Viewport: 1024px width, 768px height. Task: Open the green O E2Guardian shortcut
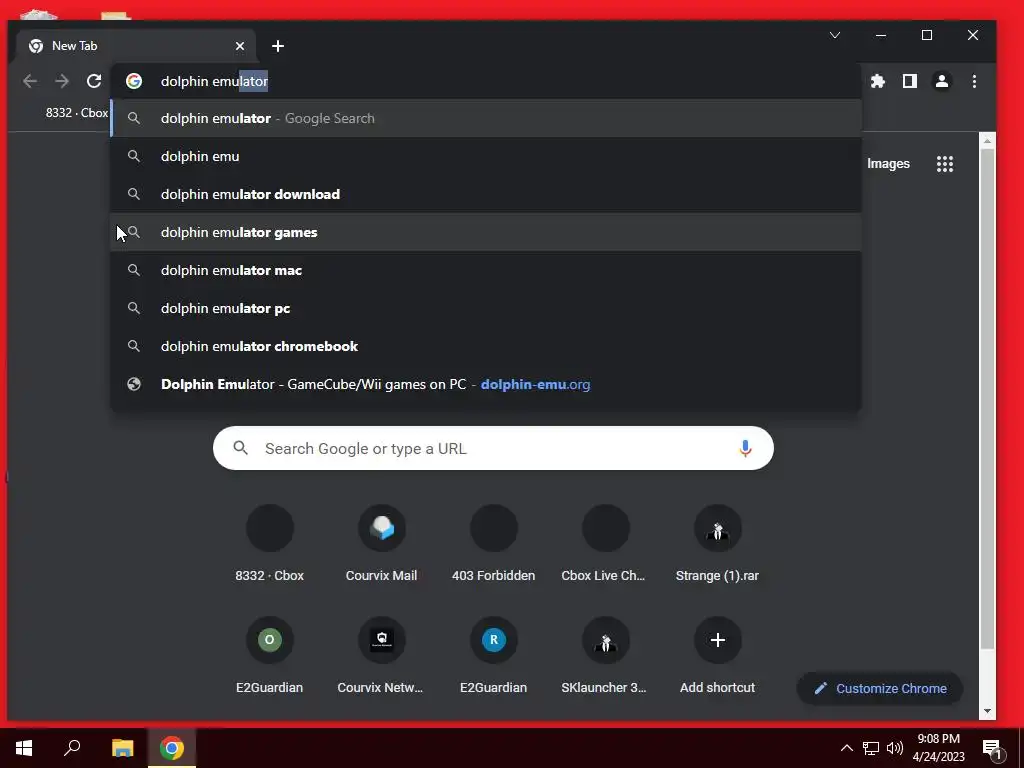click(x=270, y=655)
